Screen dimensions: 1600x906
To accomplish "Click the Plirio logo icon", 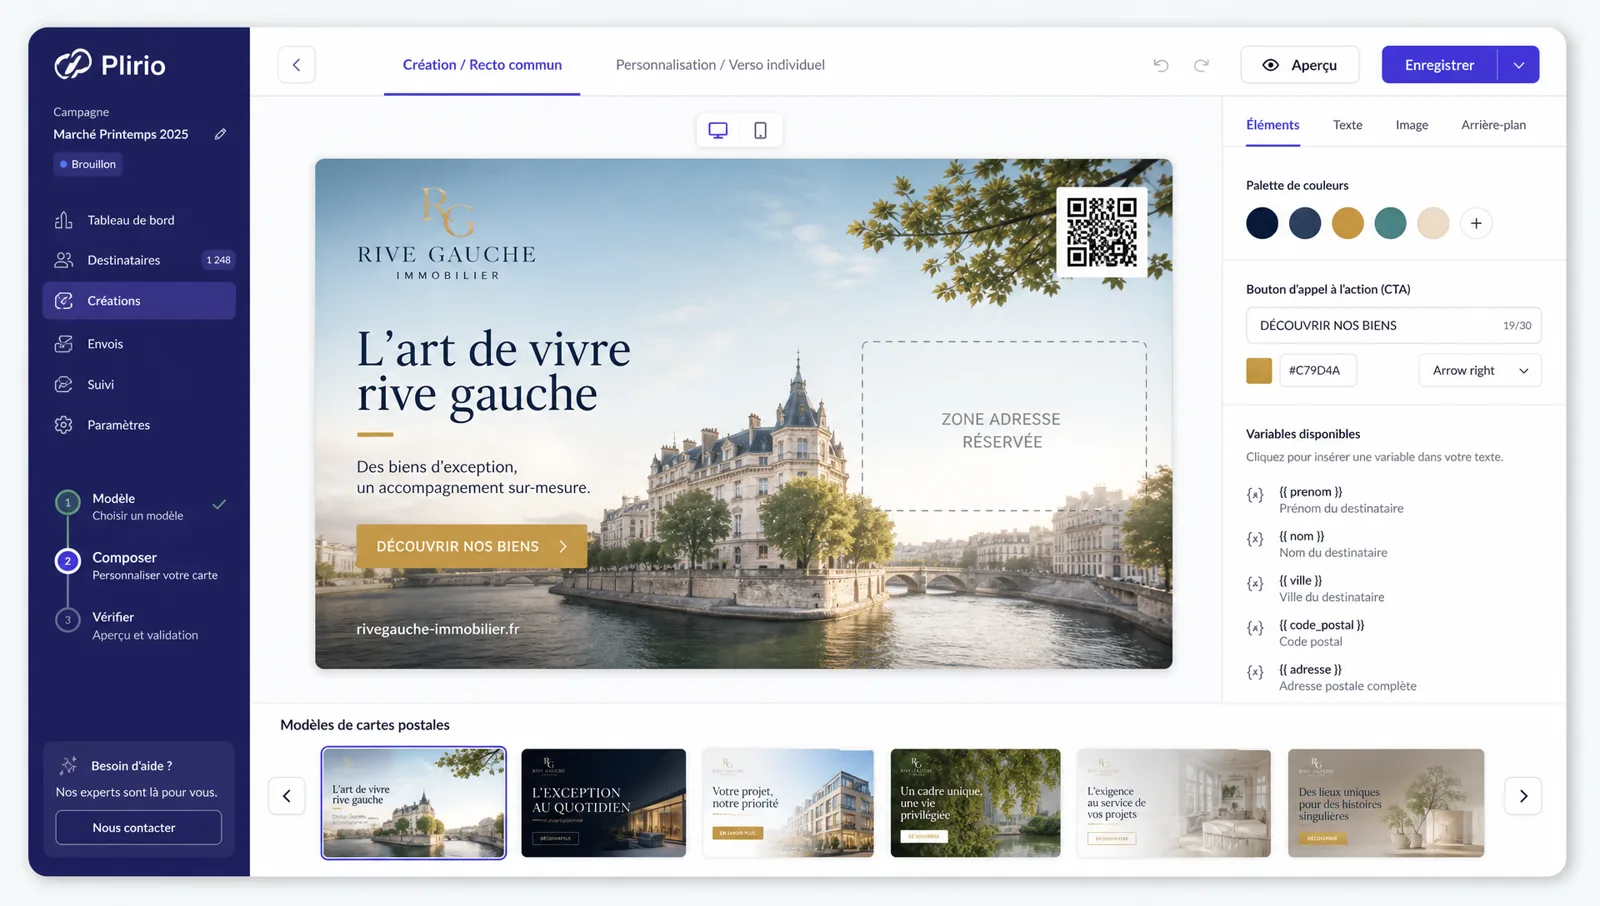I will click(x=72, y=64).
